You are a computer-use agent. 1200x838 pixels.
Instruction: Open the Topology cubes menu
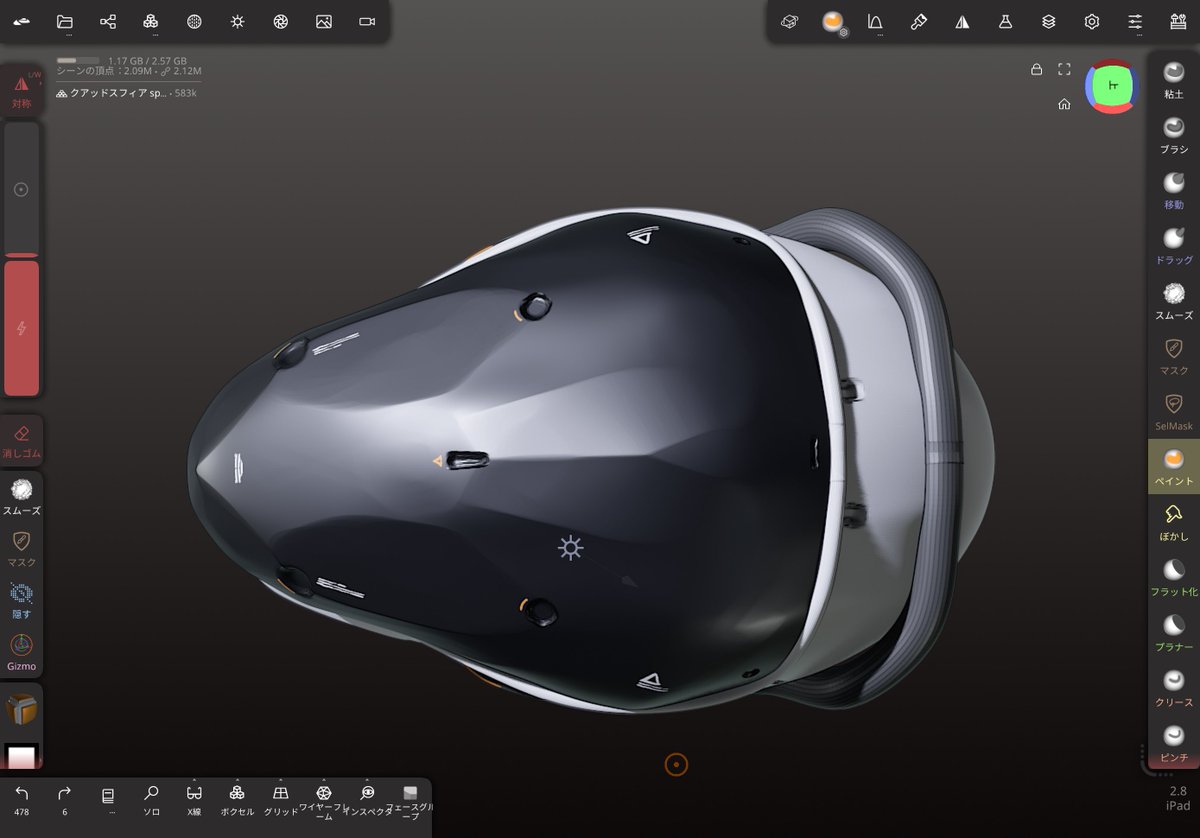coord(151,21)
